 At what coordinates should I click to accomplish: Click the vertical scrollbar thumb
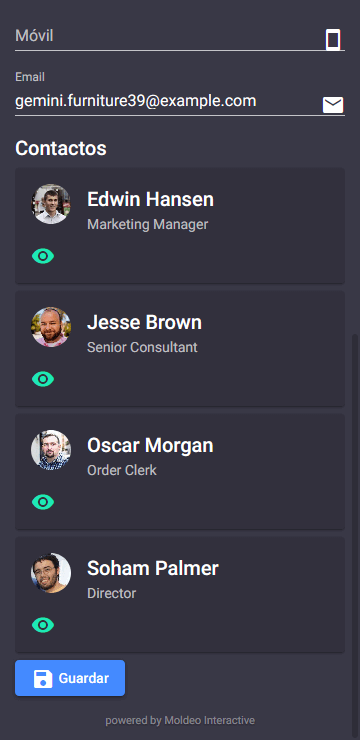(356, 534)
